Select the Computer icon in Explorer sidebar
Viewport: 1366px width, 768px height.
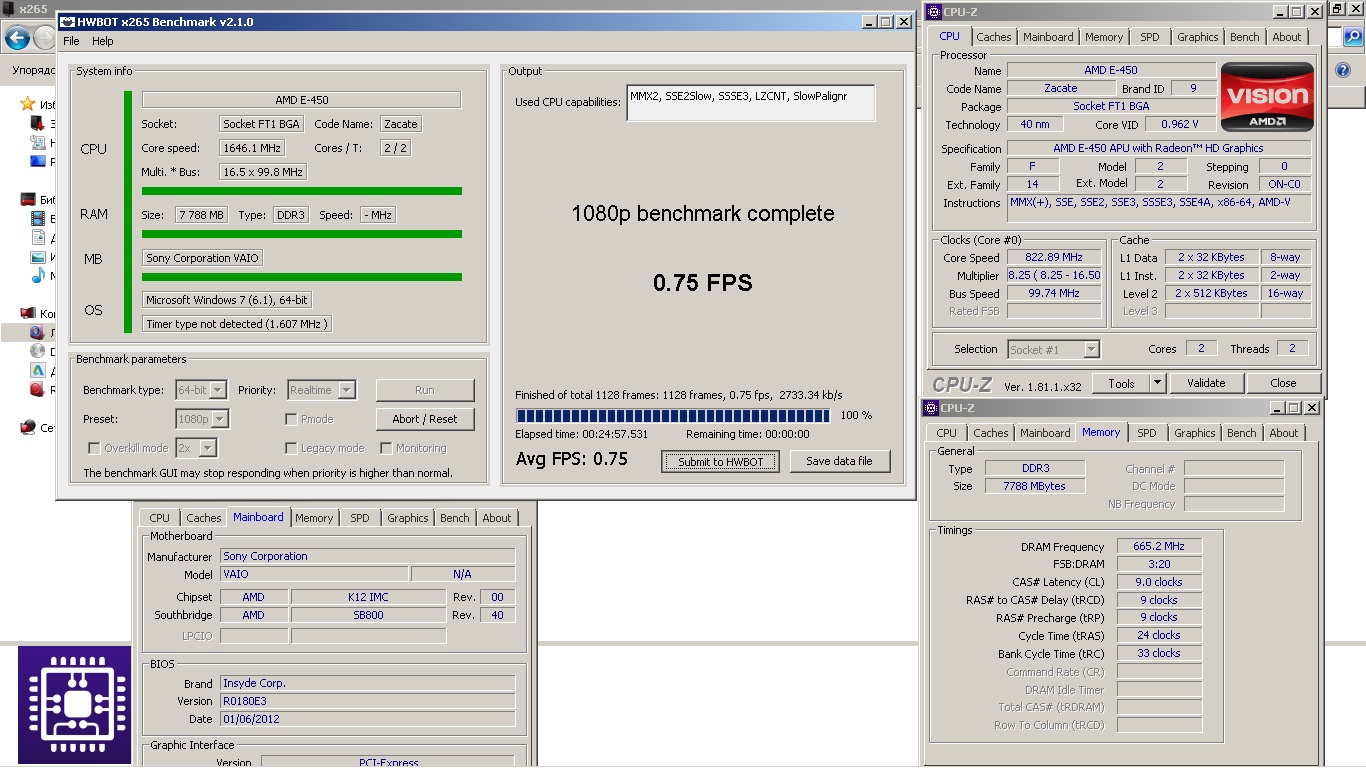(27, 314)
